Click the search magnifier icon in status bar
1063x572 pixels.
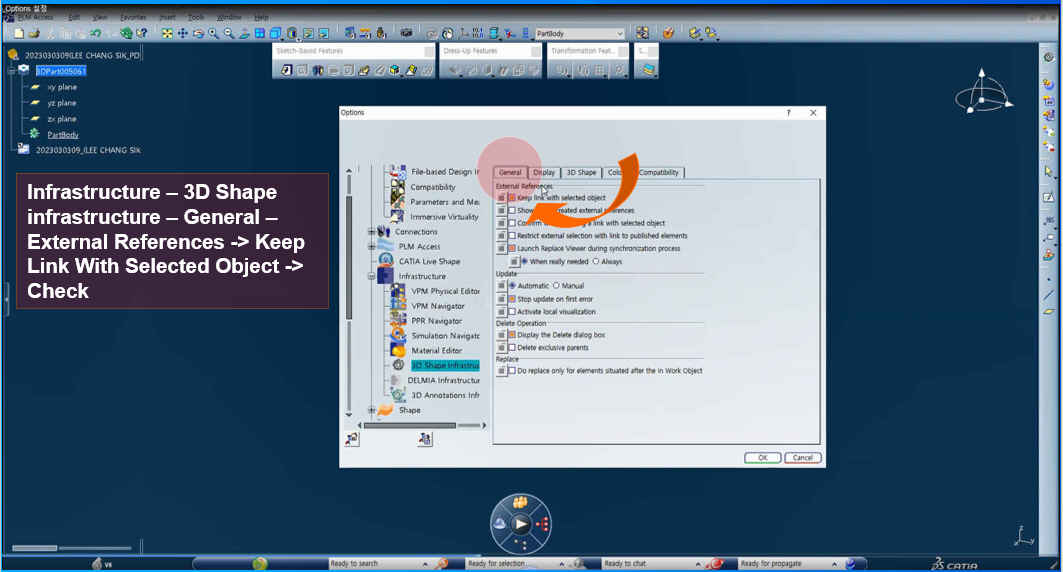442,564
